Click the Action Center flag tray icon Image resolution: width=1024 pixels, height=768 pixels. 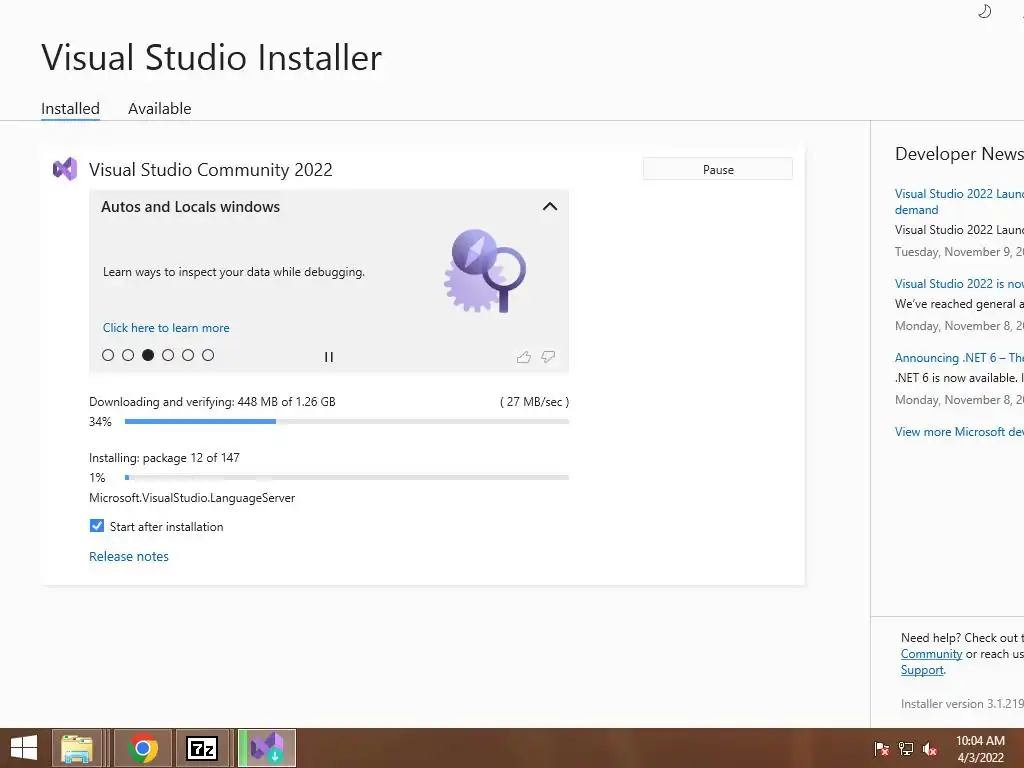pyautogui.click(x=881, y=749)
